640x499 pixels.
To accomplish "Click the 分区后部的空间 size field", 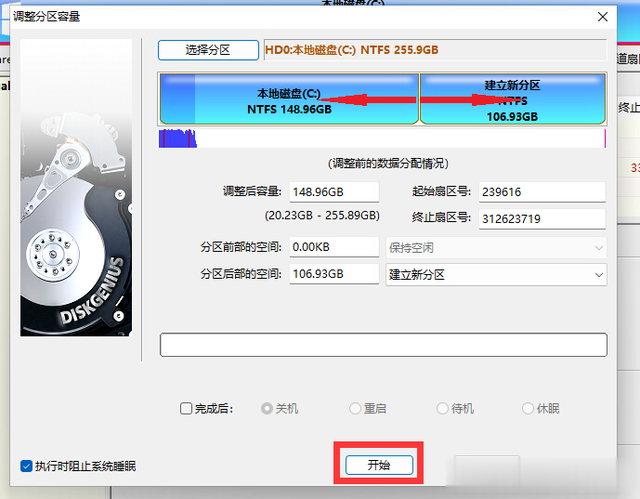I will tap(334, 274).
